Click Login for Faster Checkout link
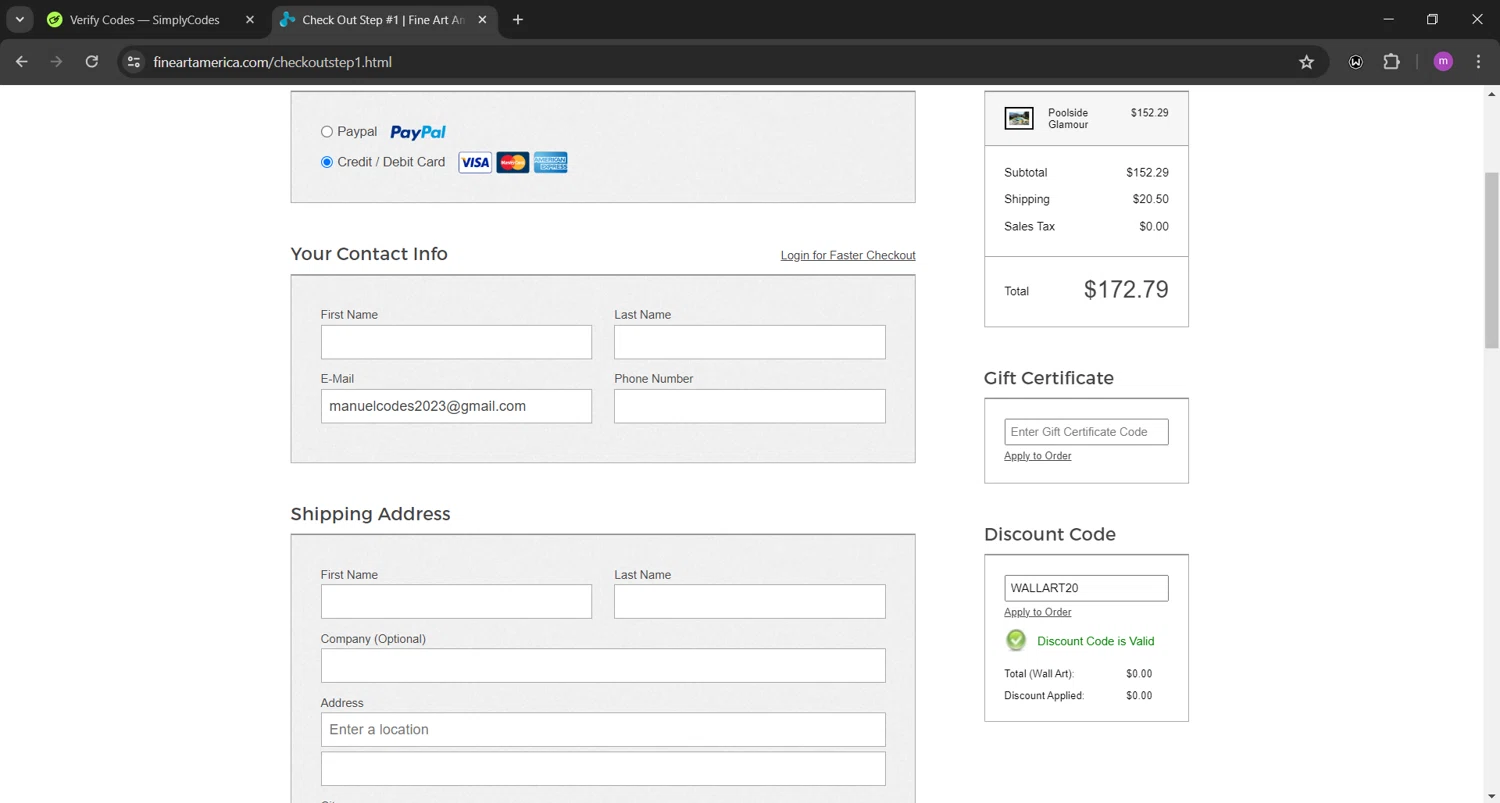Image resolution: width=1500 pixels, height=803 pixels. tap(847, 256)
